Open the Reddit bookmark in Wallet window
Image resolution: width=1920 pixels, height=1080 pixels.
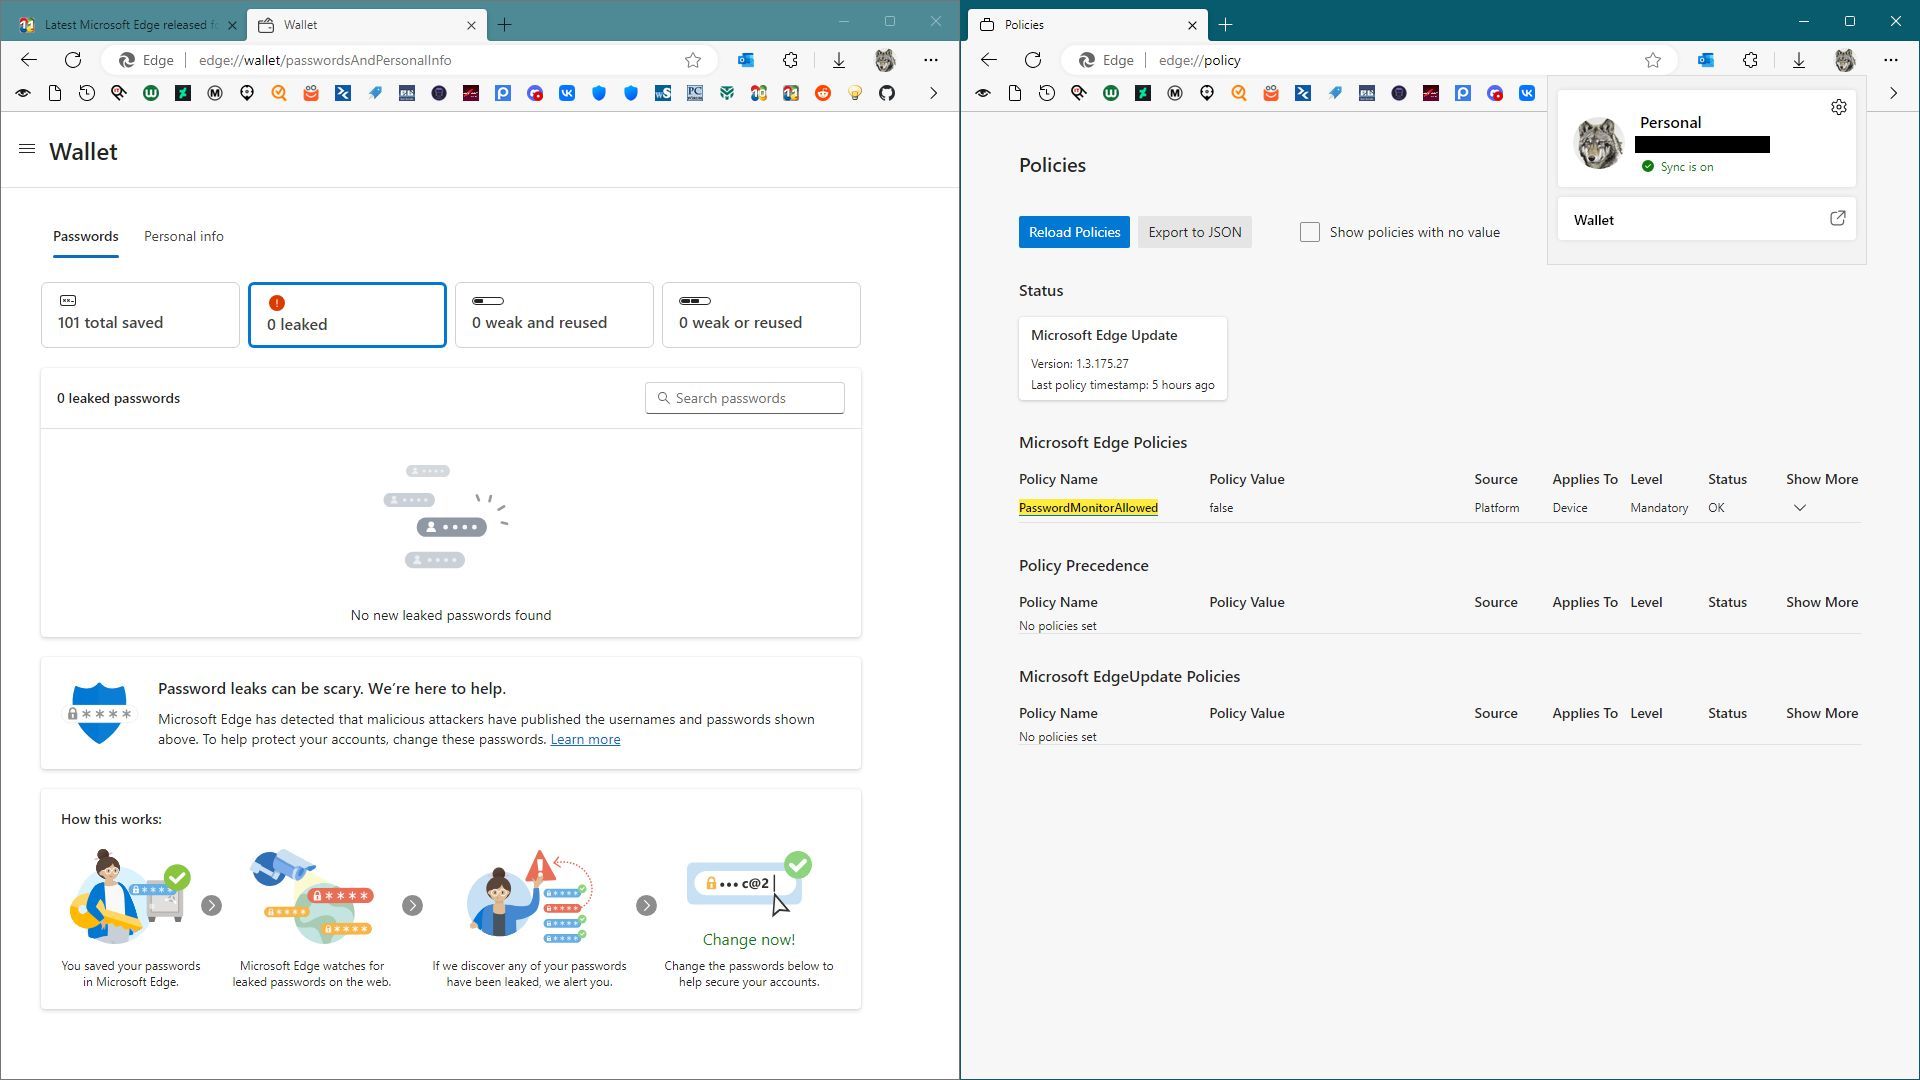823,93
